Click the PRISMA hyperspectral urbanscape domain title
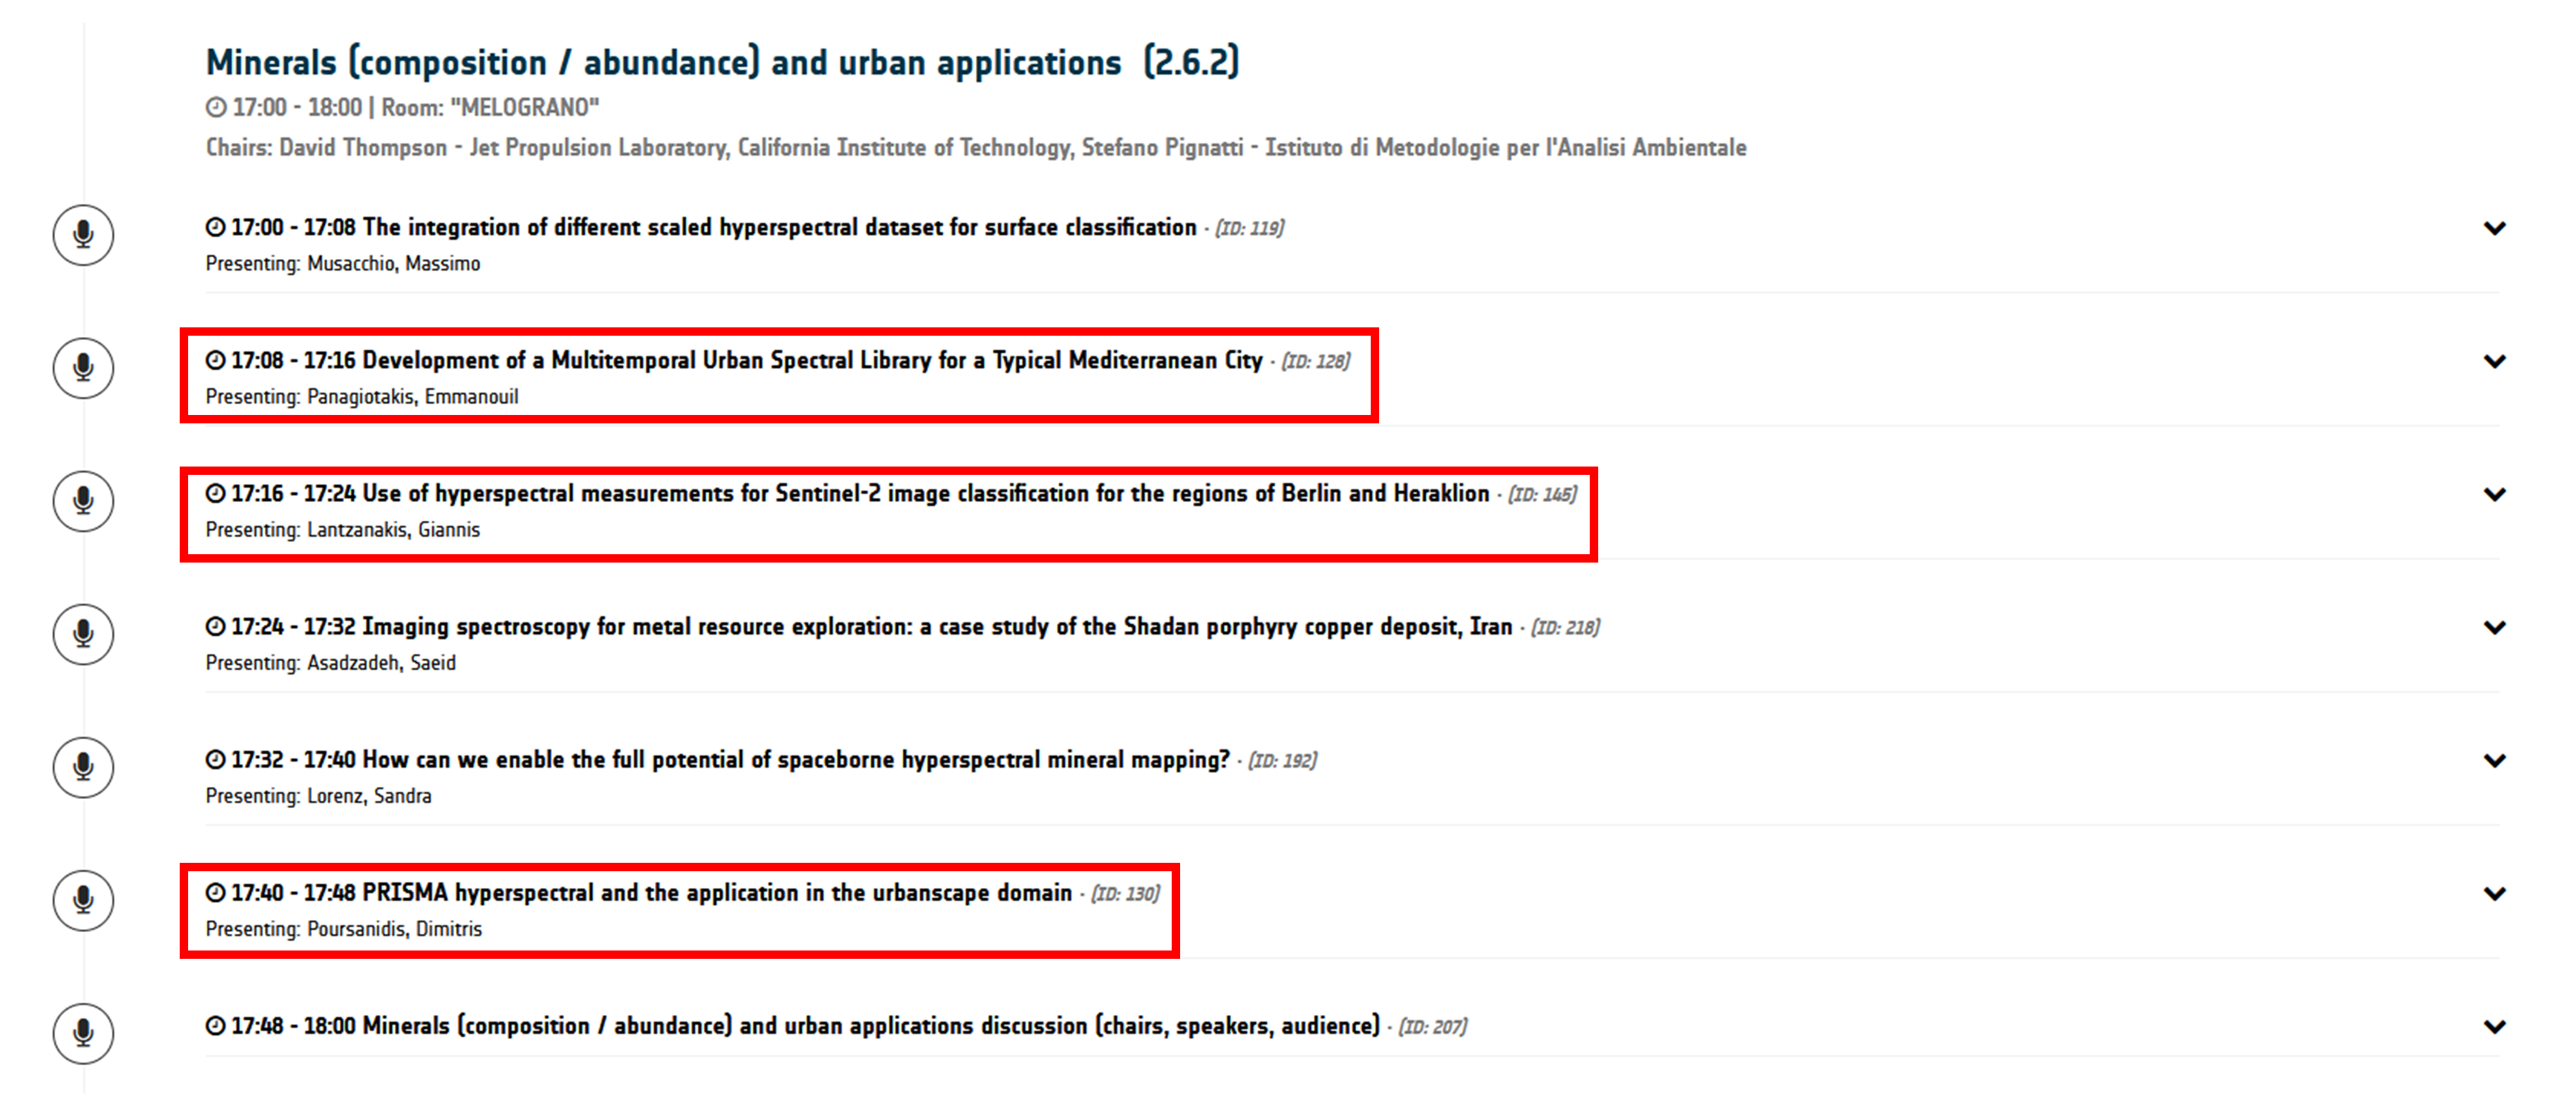This screenshot has height=1109, width=2576. click(716, 892)
